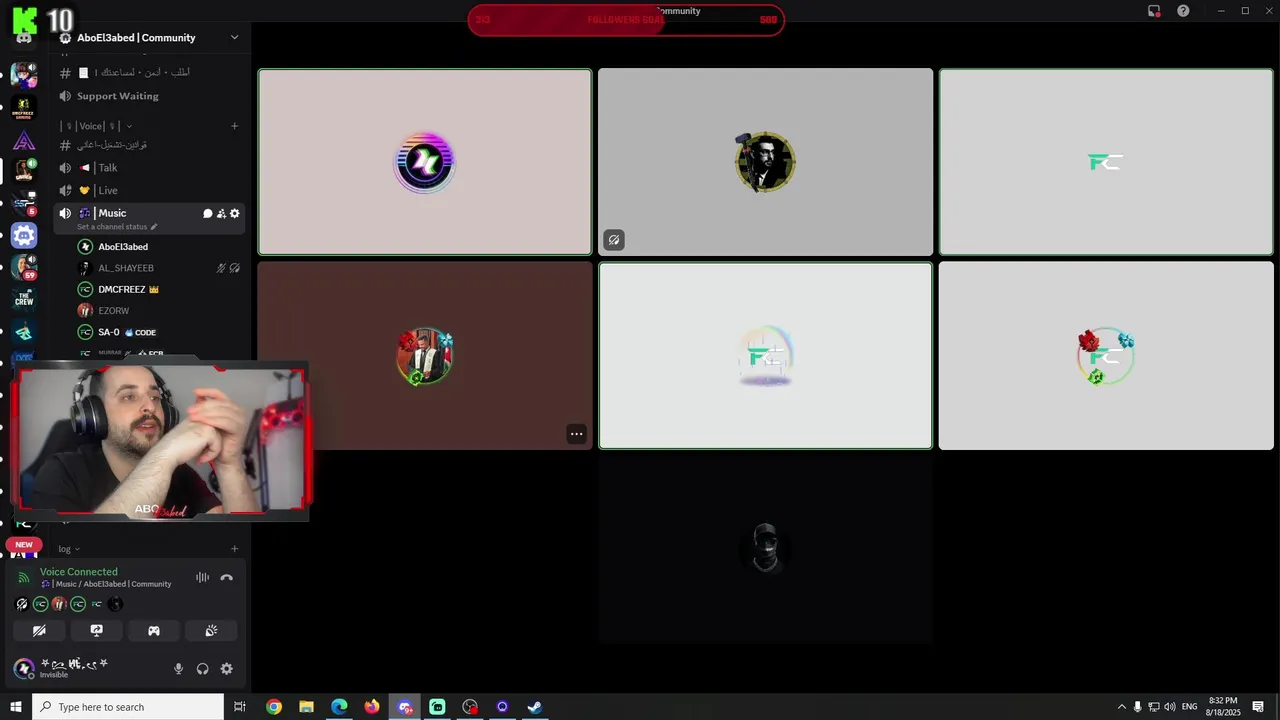This screenshot has height=720, width=1280.
Task: Create an invite for the Music channel
Action: click(221, 213)
